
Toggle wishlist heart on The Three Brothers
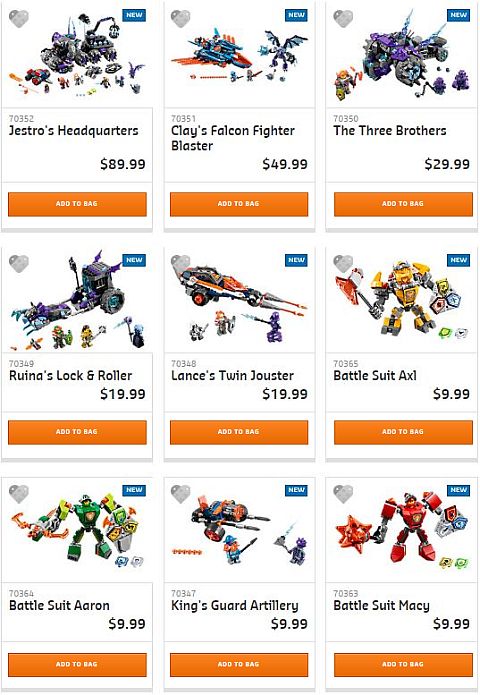pos(343,19)
